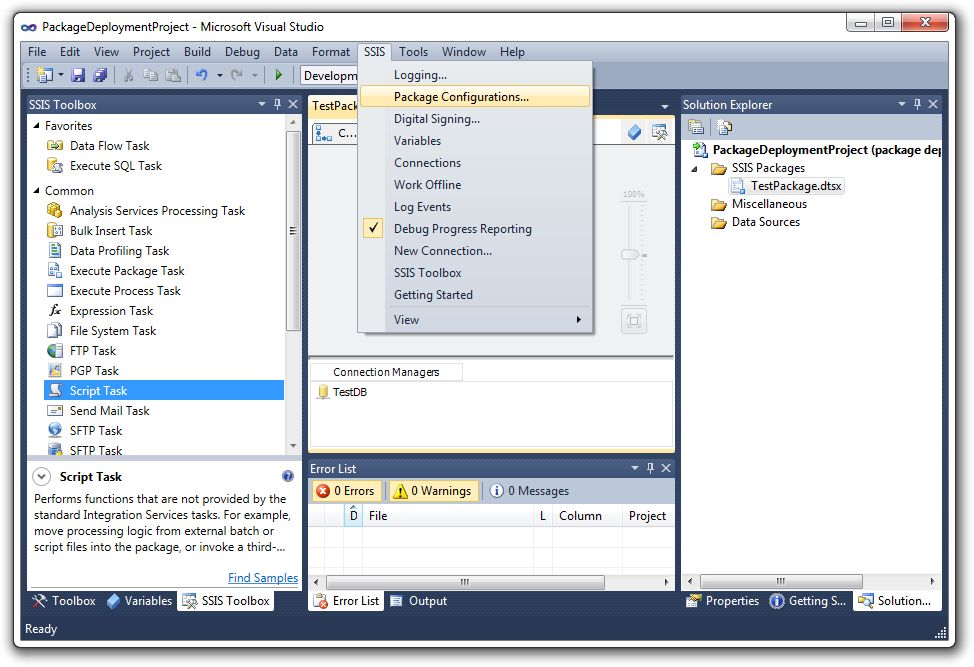974x667 pixels.
Task: Open the Getting Started bottom tab
Action: tap(808, 601)
